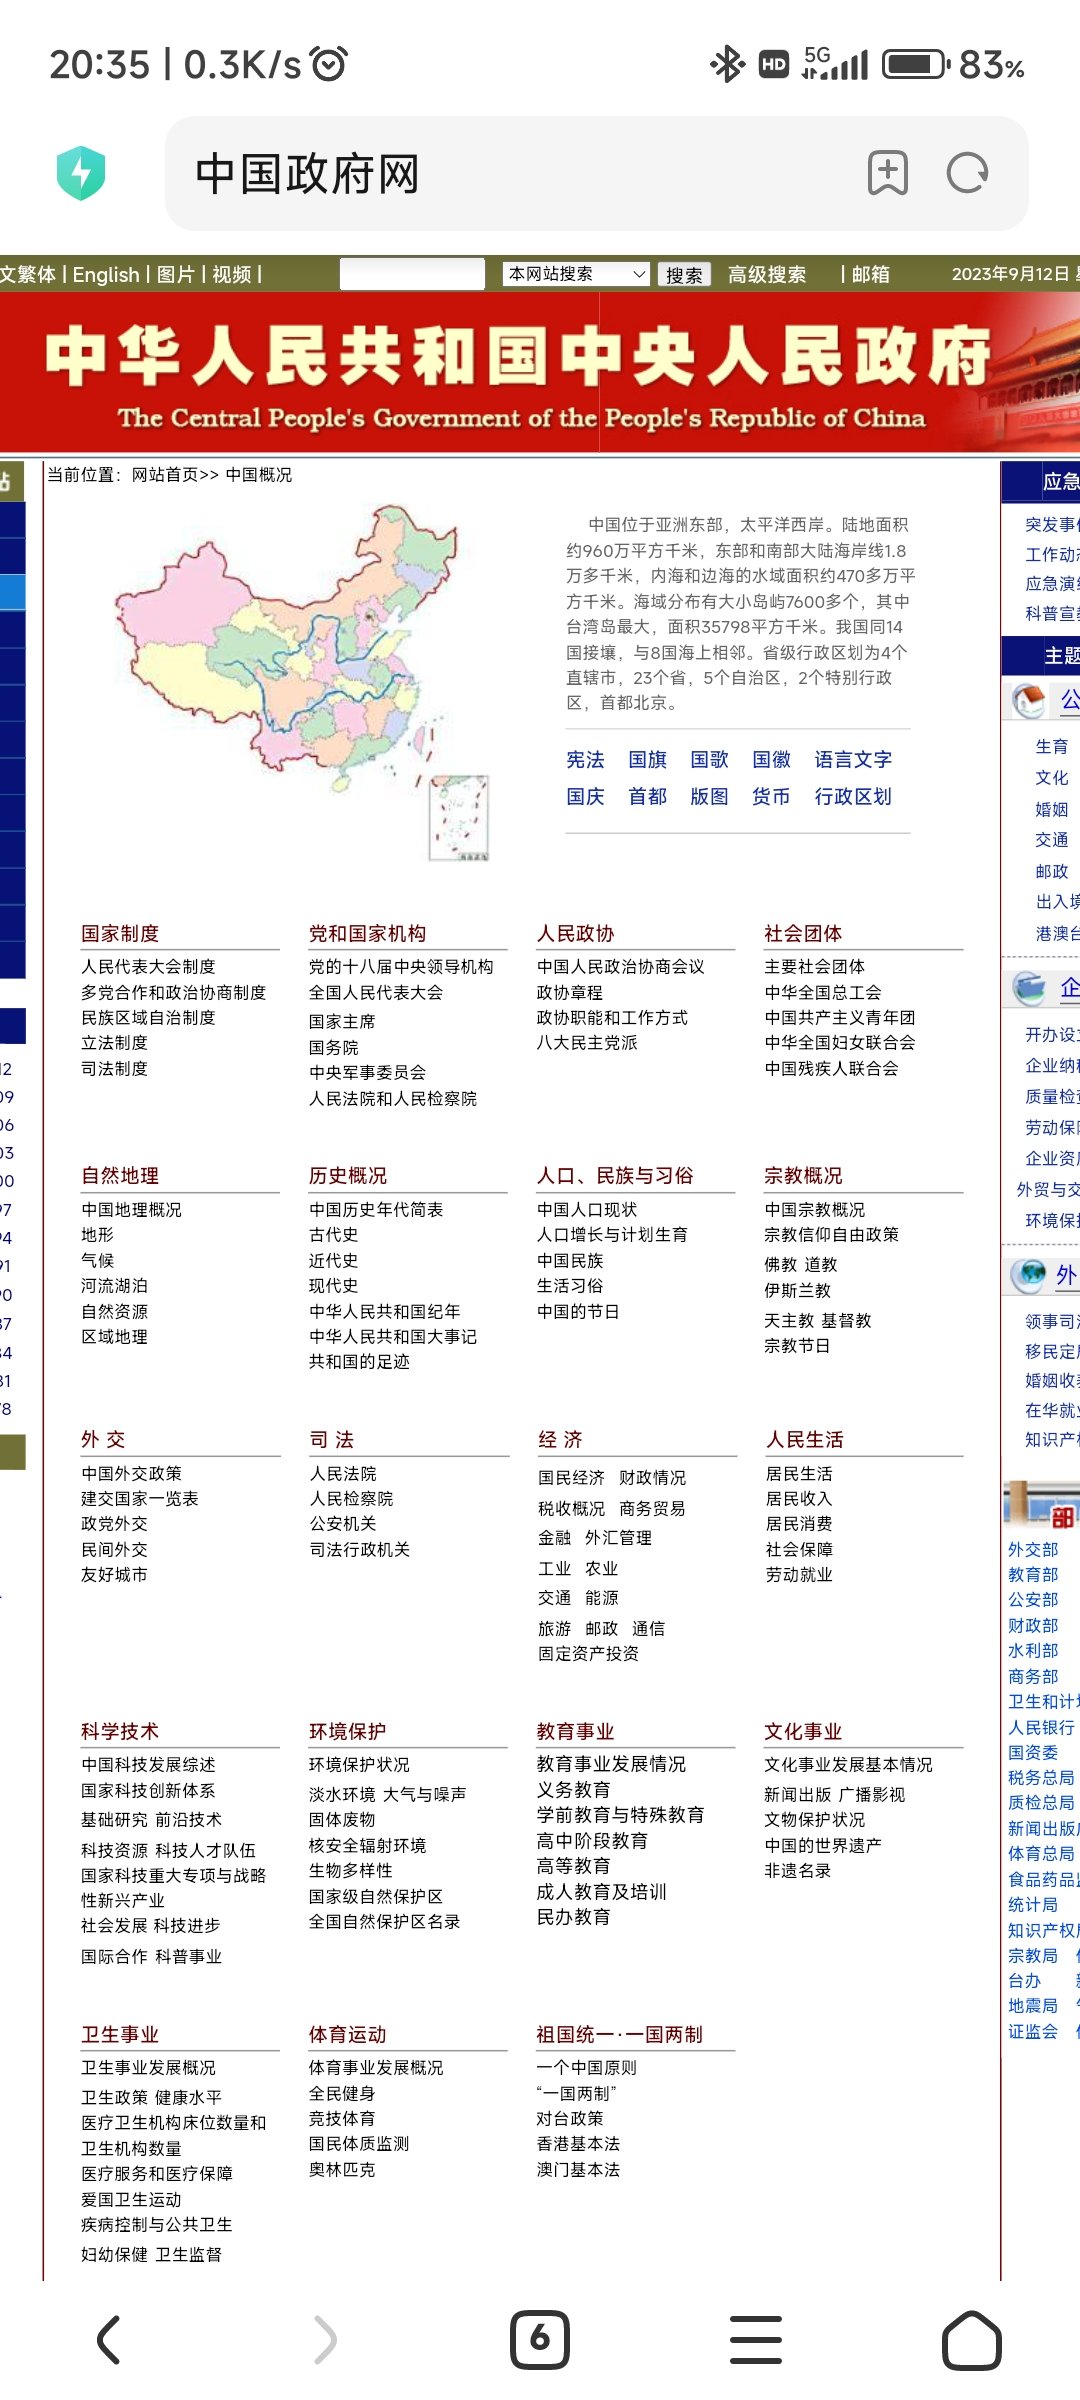Image resolution: width=1080 pixels, height=2400 pixels.
Task: Tap the 中国政府网 address bar title
Action: point(307,174)
